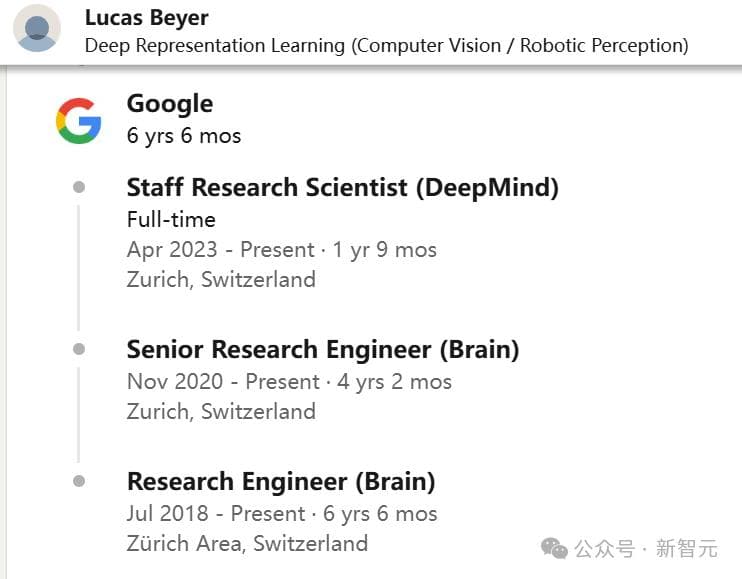Click the bottom timeline dot beside Jul 2018 role
The width and height of the screenshot is (742, 579).
79,481
